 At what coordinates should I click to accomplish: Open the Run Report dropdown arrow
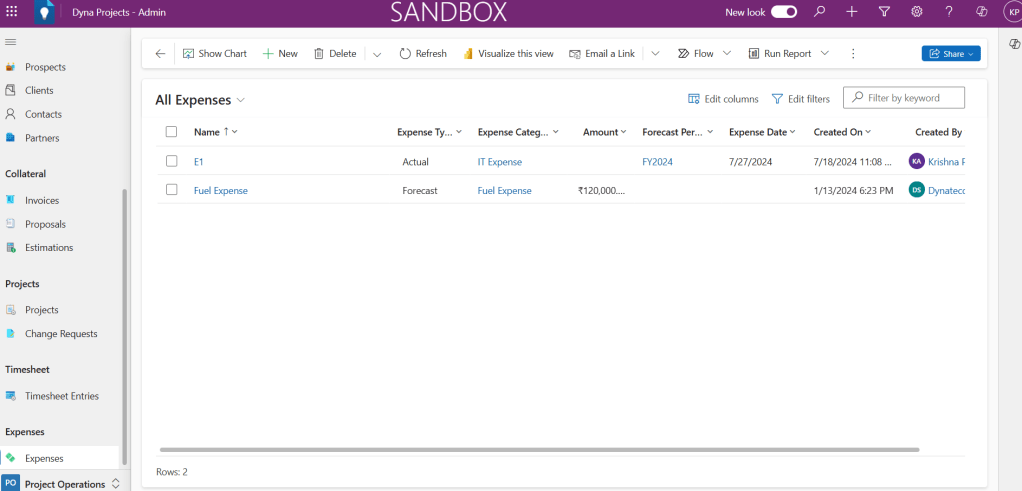pyautogui.click(x=825, y=54)
